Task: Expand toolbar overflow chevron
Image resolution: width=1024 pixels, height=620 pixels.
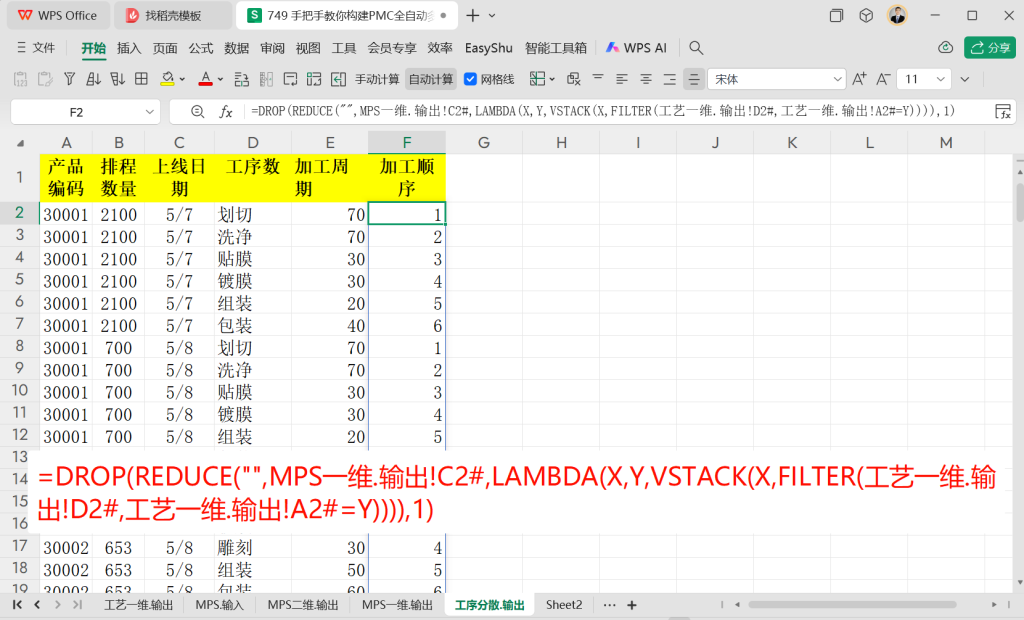Action: point(965,80)
